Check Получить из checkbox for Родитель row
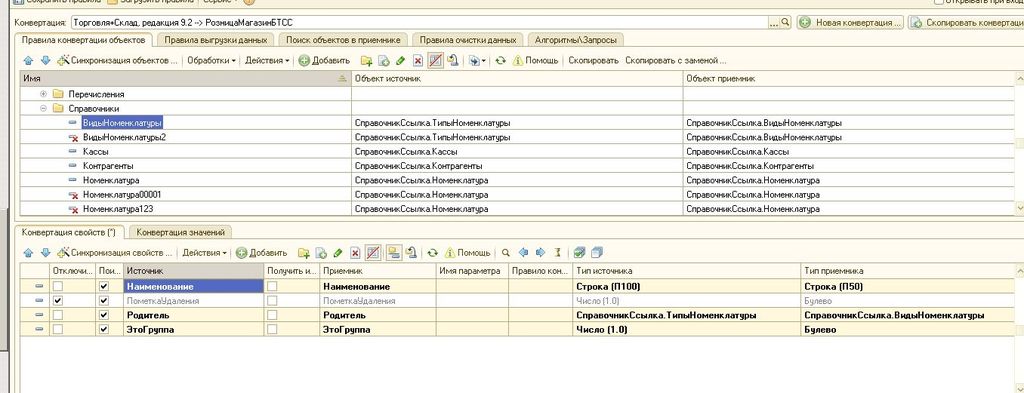Viewport: 1024px width, 393px height. pos(272,315)
